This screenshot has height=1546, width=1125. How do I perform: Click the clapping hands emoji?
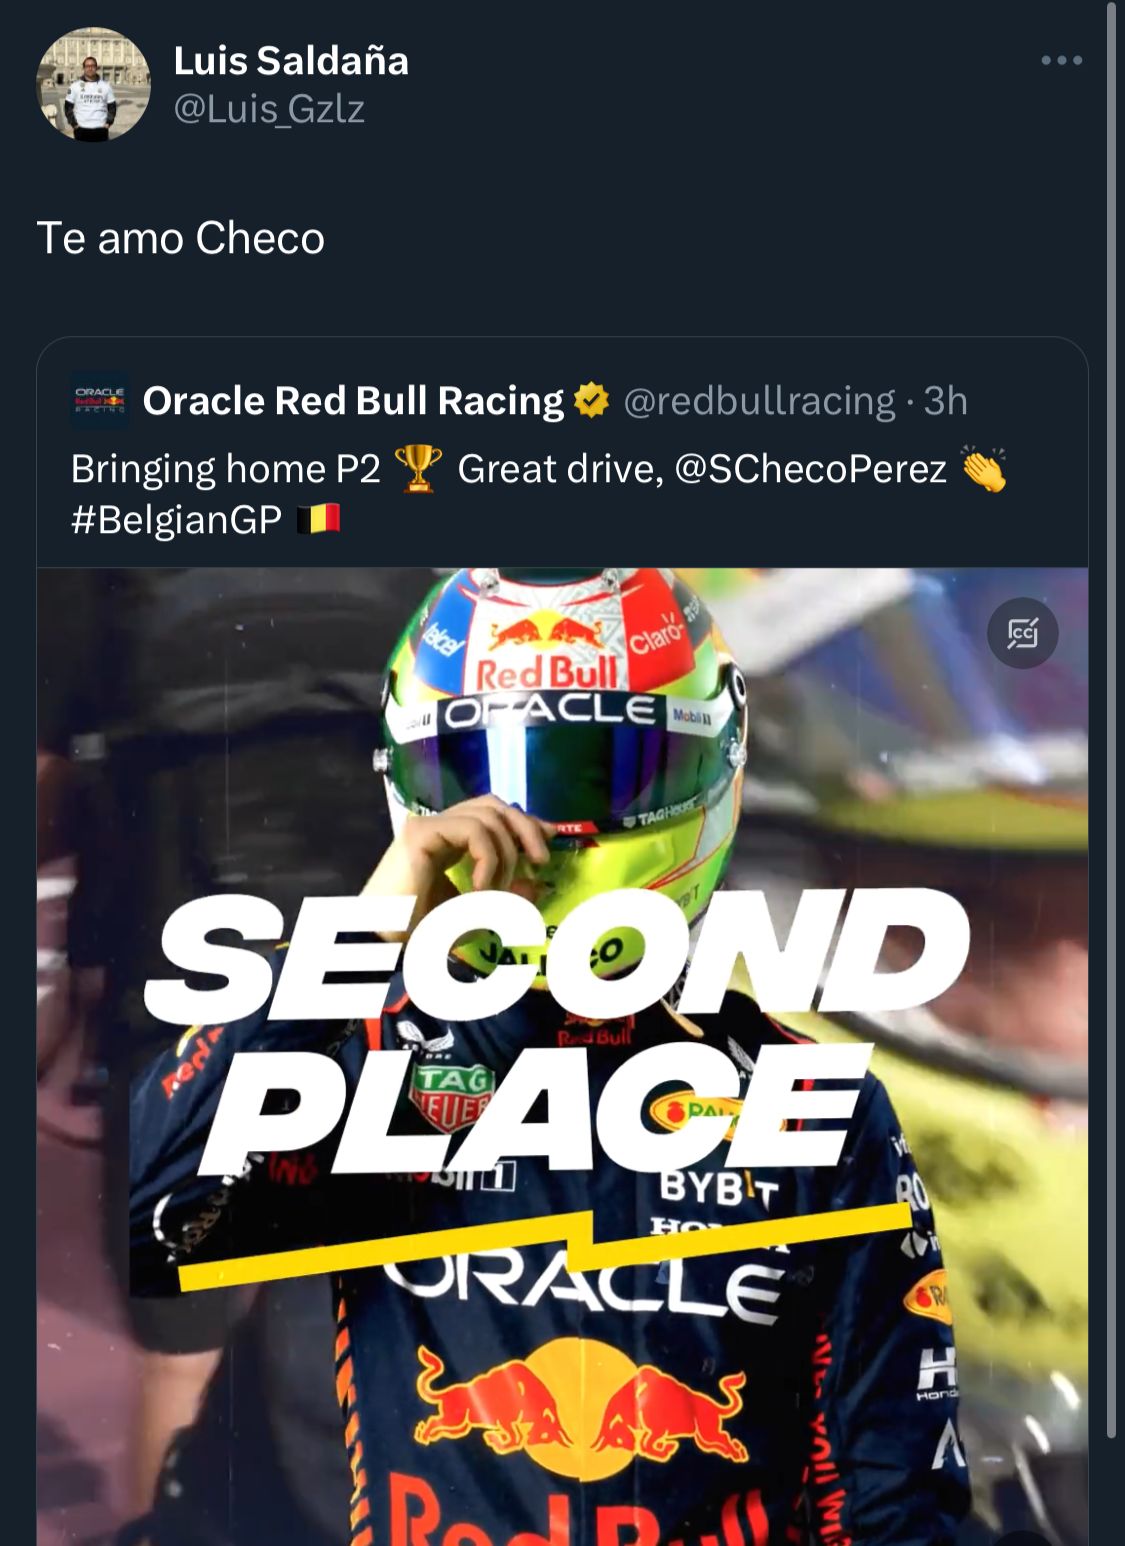(x=983, y=468)
